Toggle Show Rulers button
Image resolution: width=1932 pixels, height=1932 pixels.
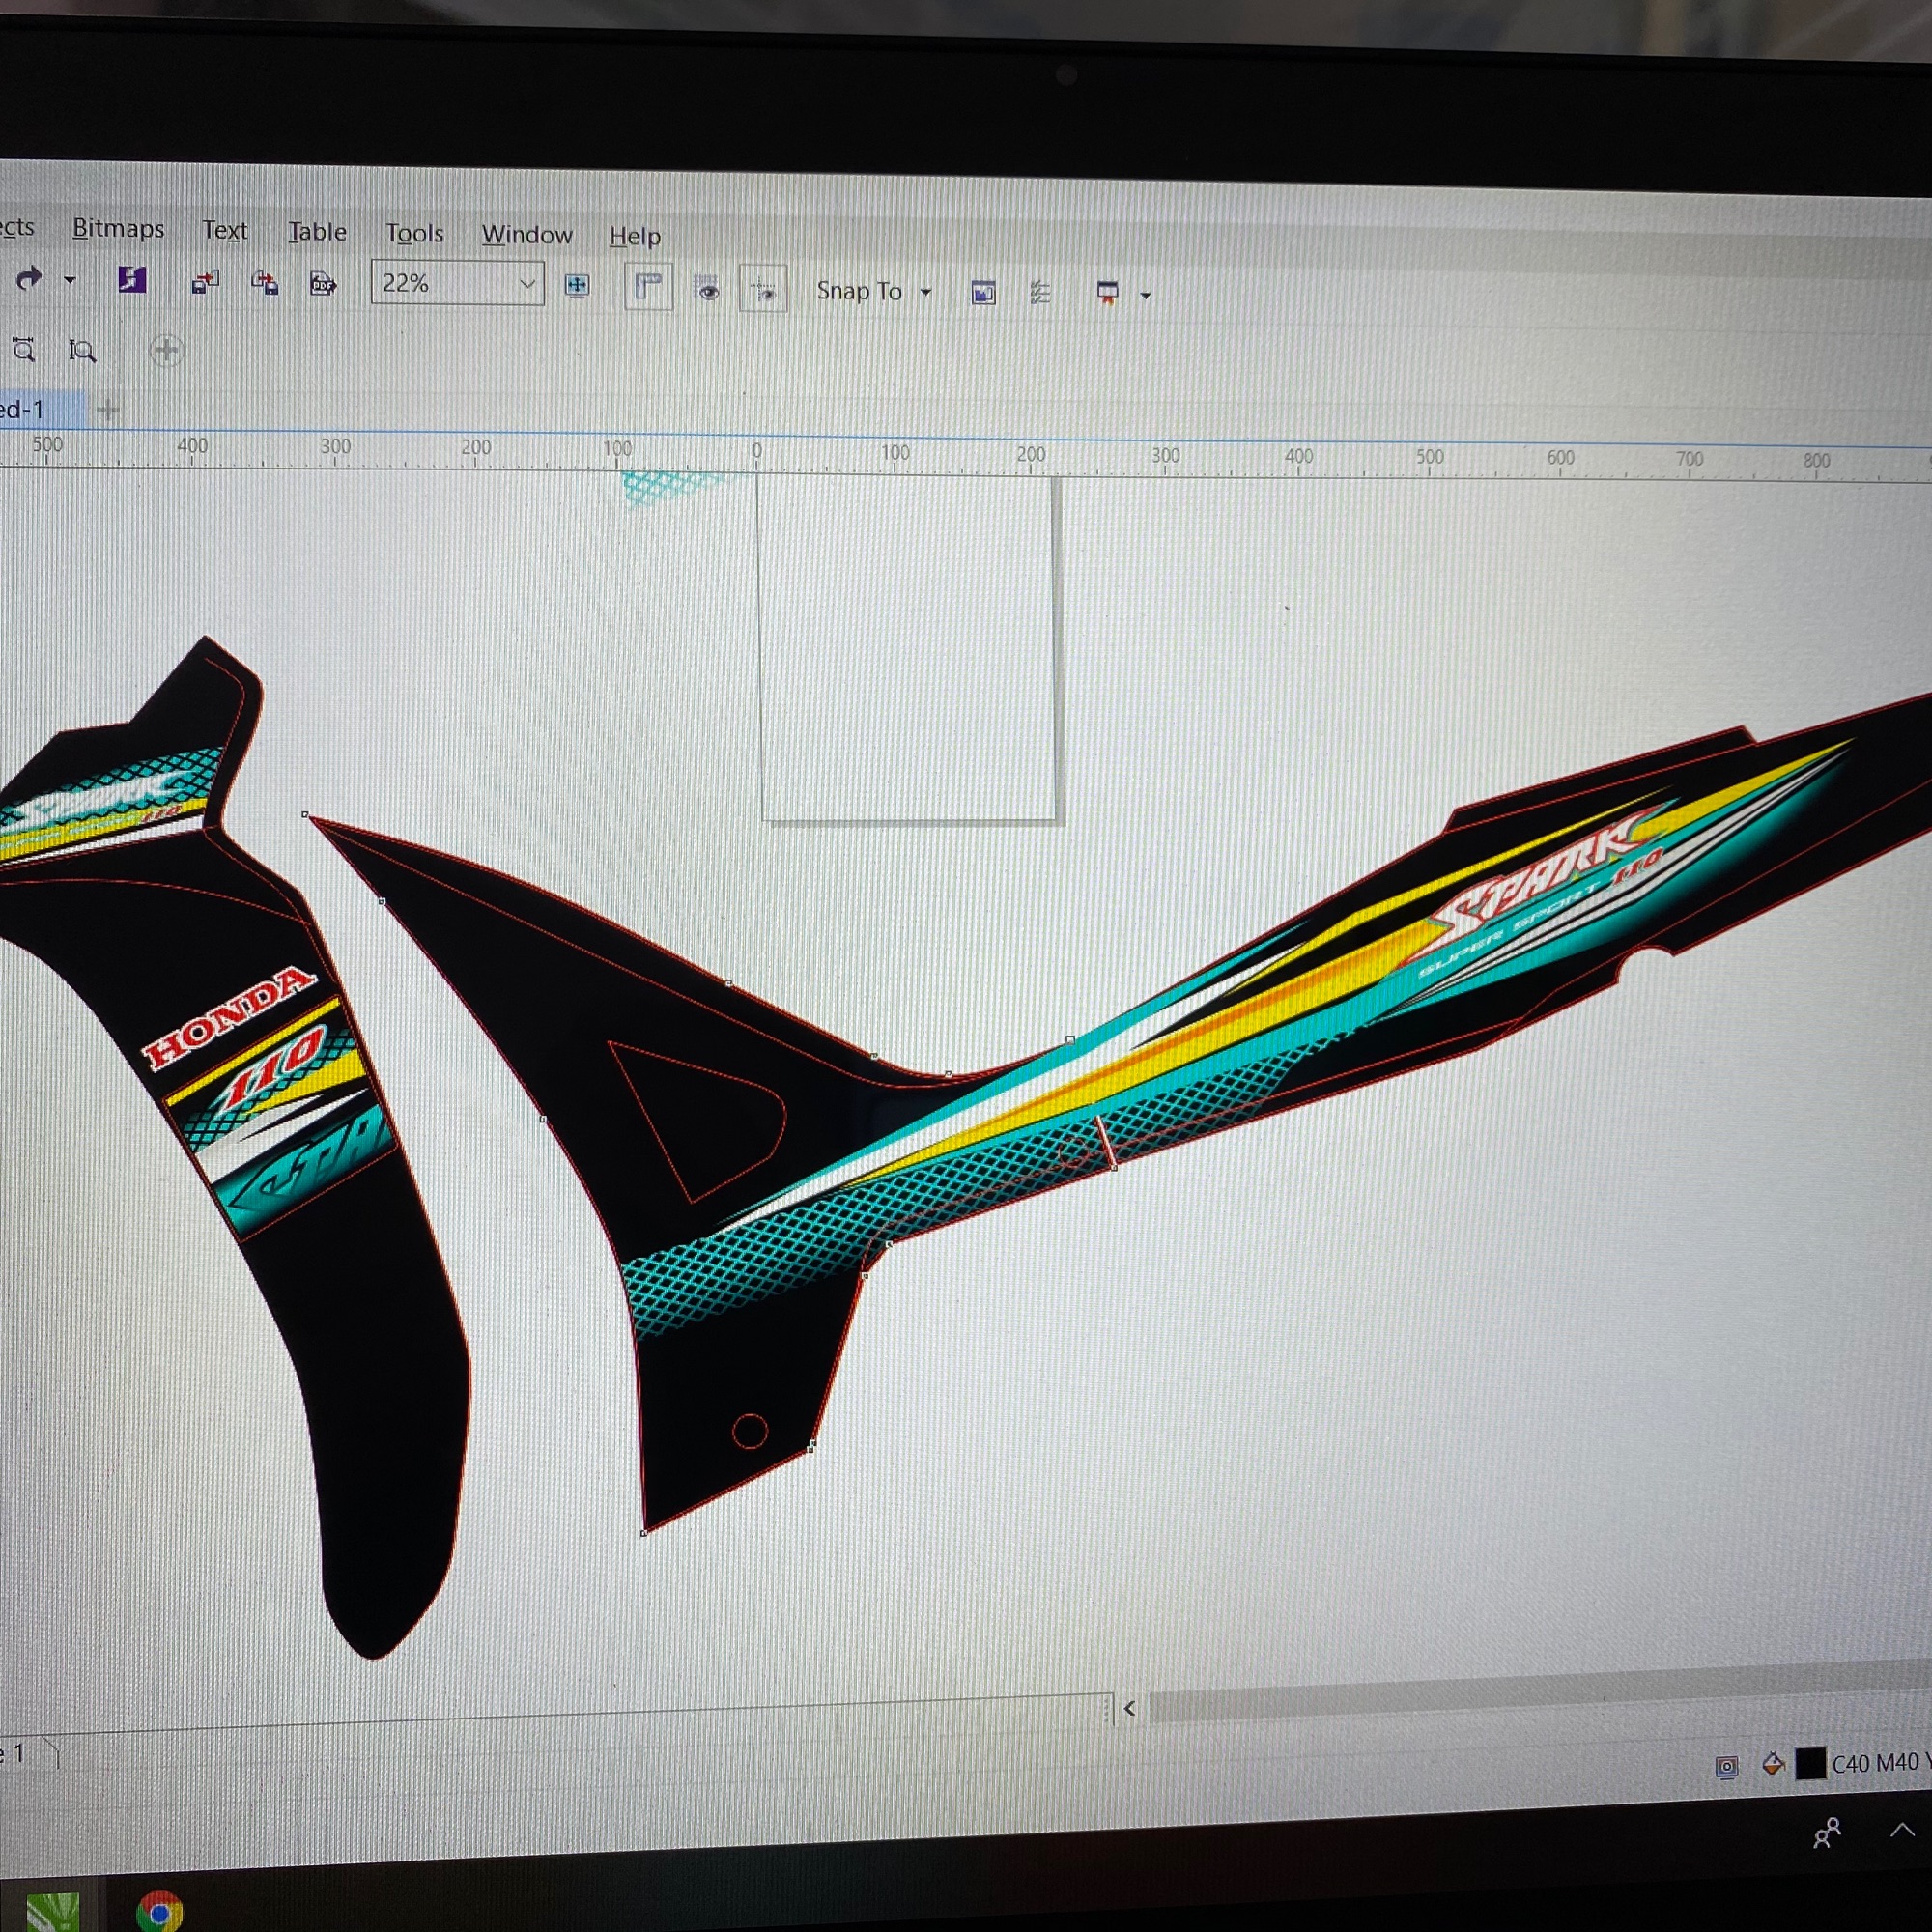tap(648, 288)
